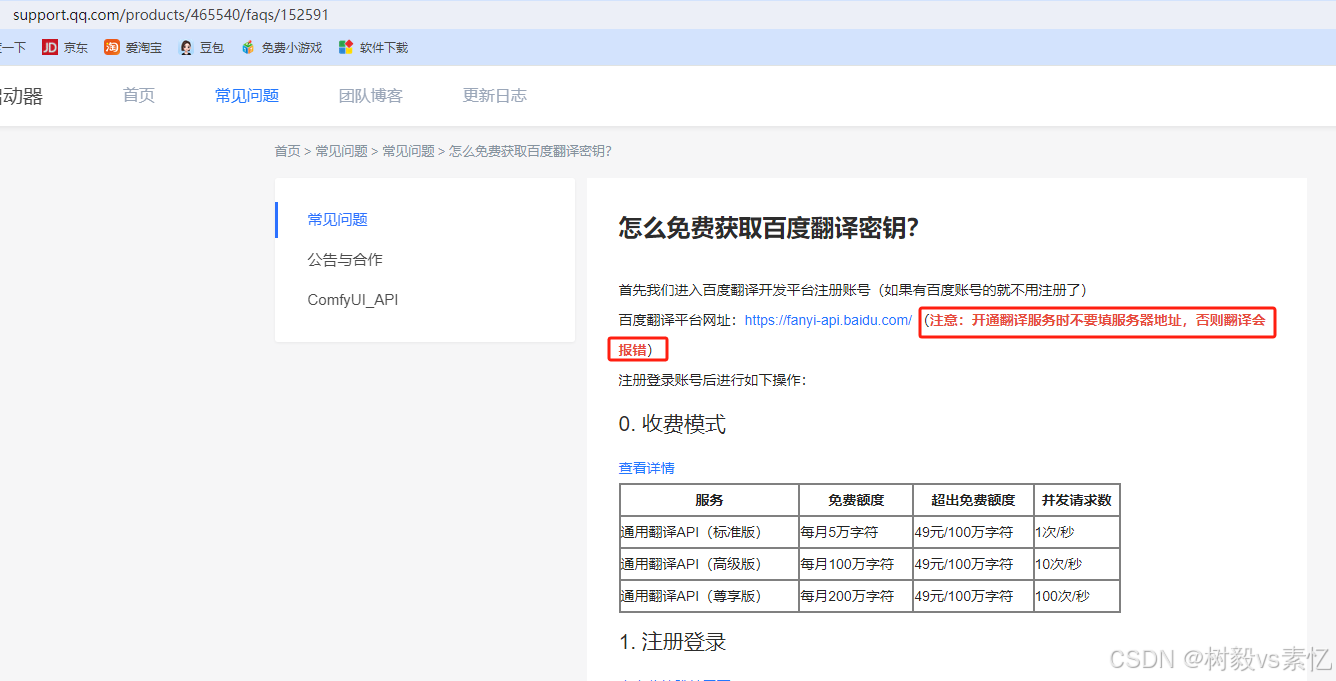Click the JD 京东 bookmark icon
Image resolution: width=1336 pixels, height=681 pixels.
click(50, 47)
